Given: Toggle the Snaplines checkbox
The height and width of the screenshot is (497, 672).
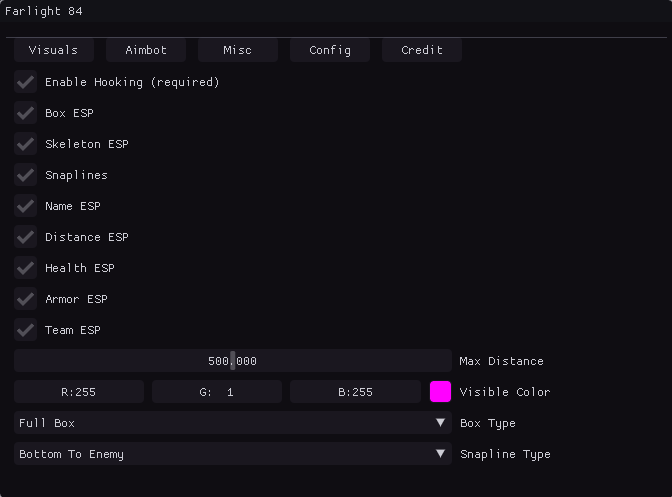Looking at the screenshot, I should [26, 175].
